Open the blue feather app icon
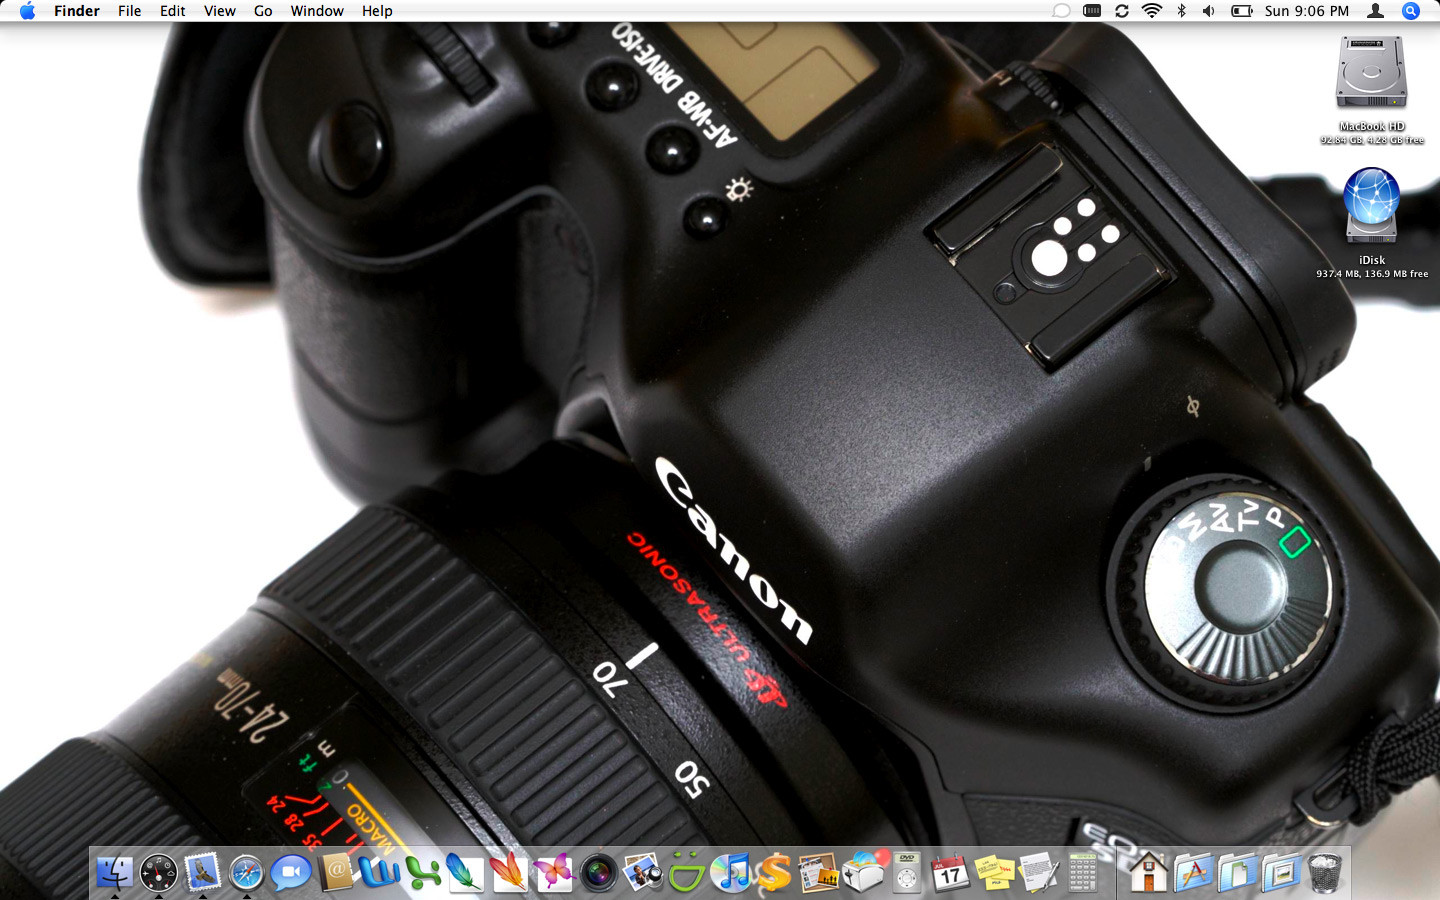Image resolution: width=1440 pixels, height=900 pixels. click(465, 873)
